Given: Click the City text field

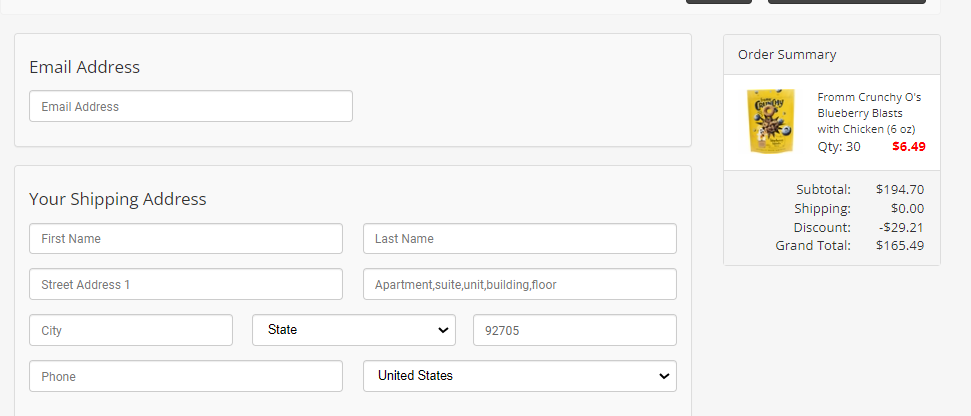Looking at the screenshot, I should click(131, 330).
